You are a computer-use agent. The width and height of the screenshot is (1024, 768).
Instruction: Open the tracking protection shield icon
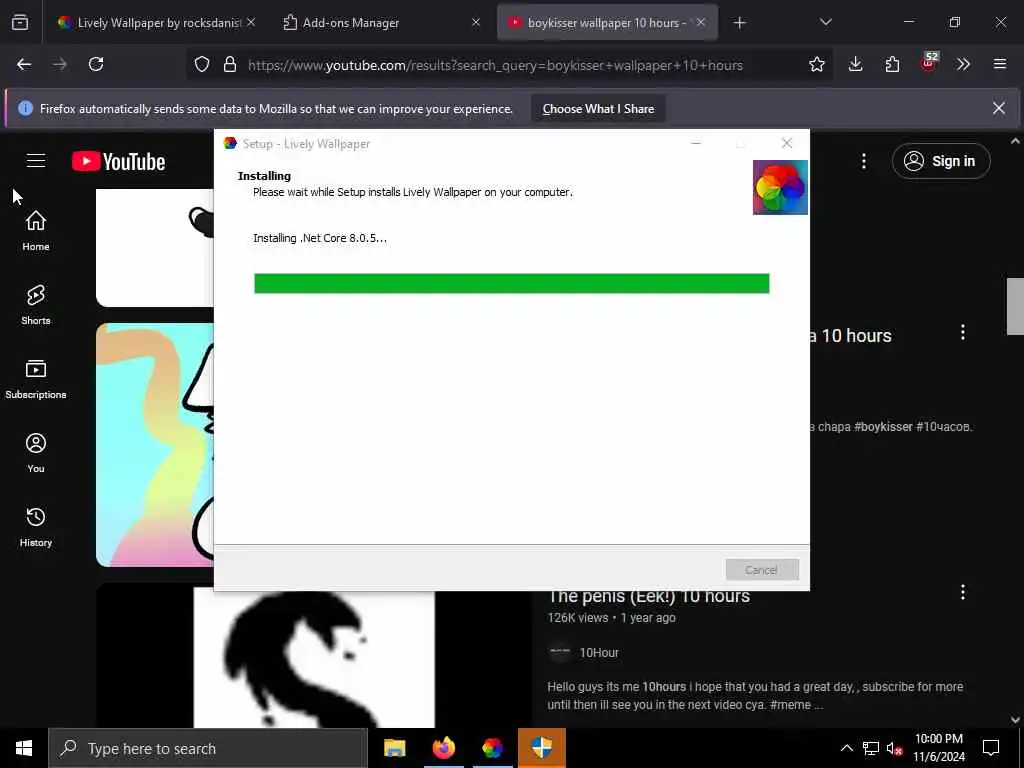click(x=202, y=65)
